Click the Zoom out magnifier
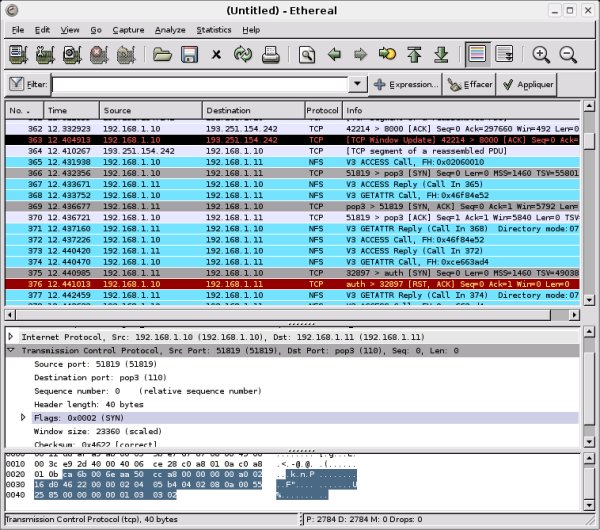 point(568,55)
